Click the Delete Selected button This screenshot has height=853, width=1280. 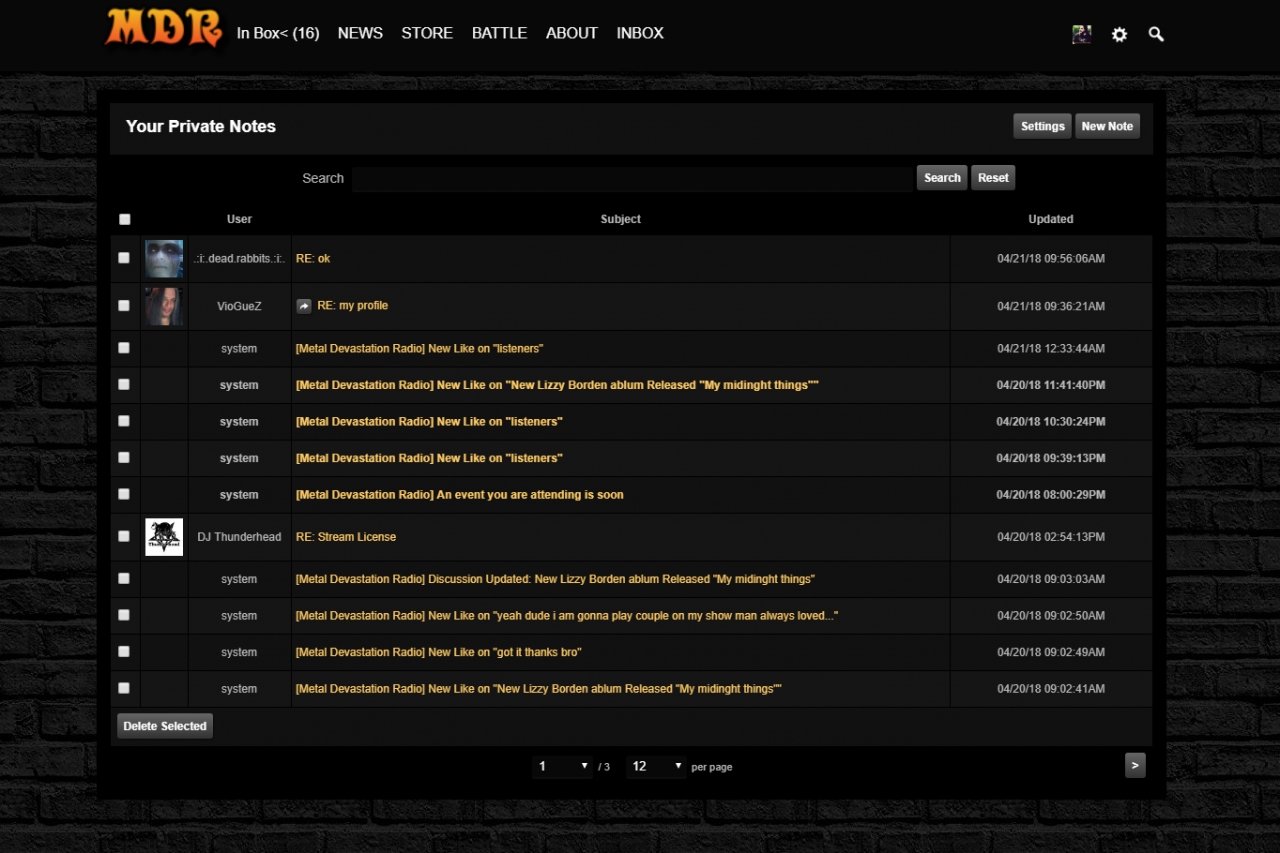(x=165, y=726)
